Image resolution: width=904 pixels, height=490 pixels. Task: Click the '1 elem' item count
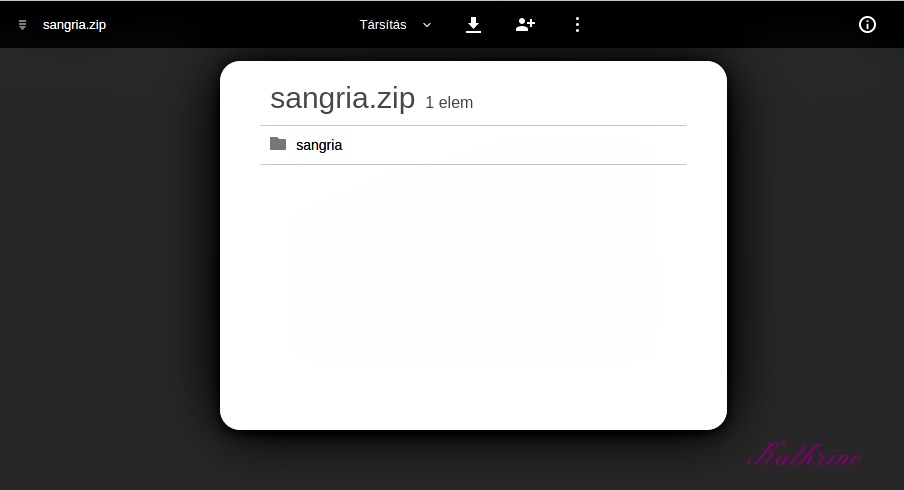point(449,103)
